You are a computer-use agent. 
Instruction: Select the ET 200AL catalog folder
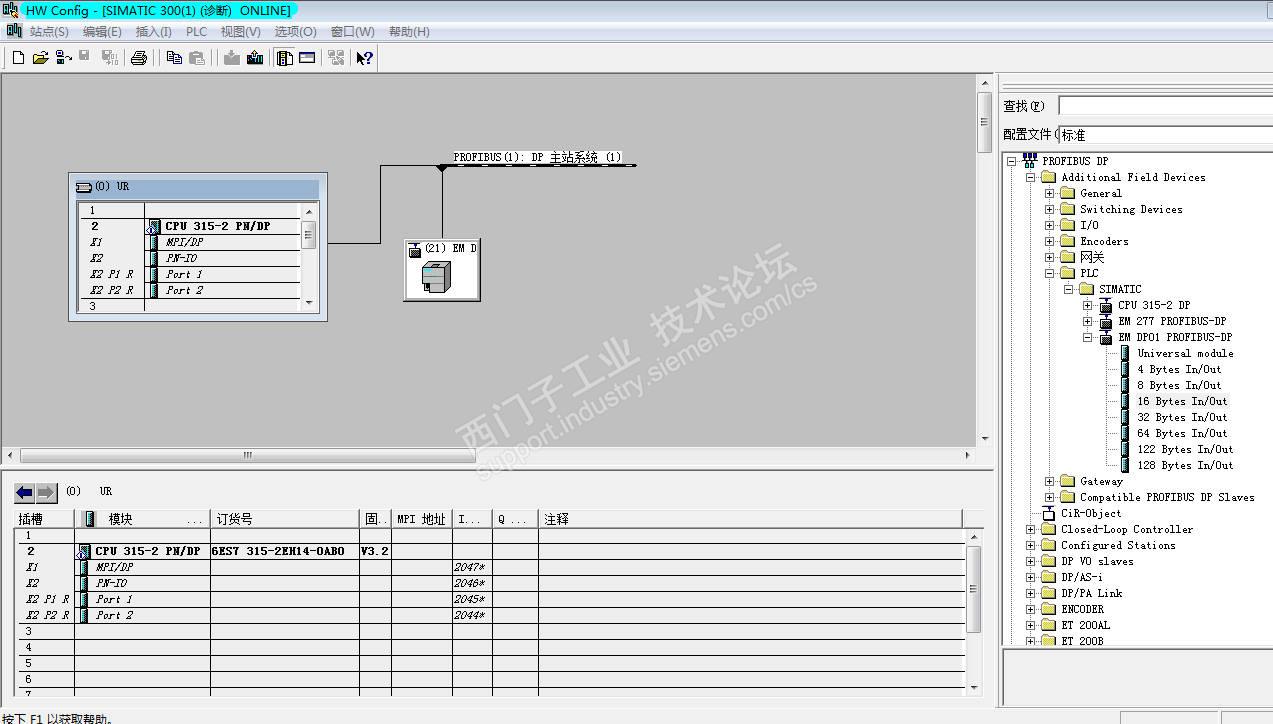[x=1085, y=625]
